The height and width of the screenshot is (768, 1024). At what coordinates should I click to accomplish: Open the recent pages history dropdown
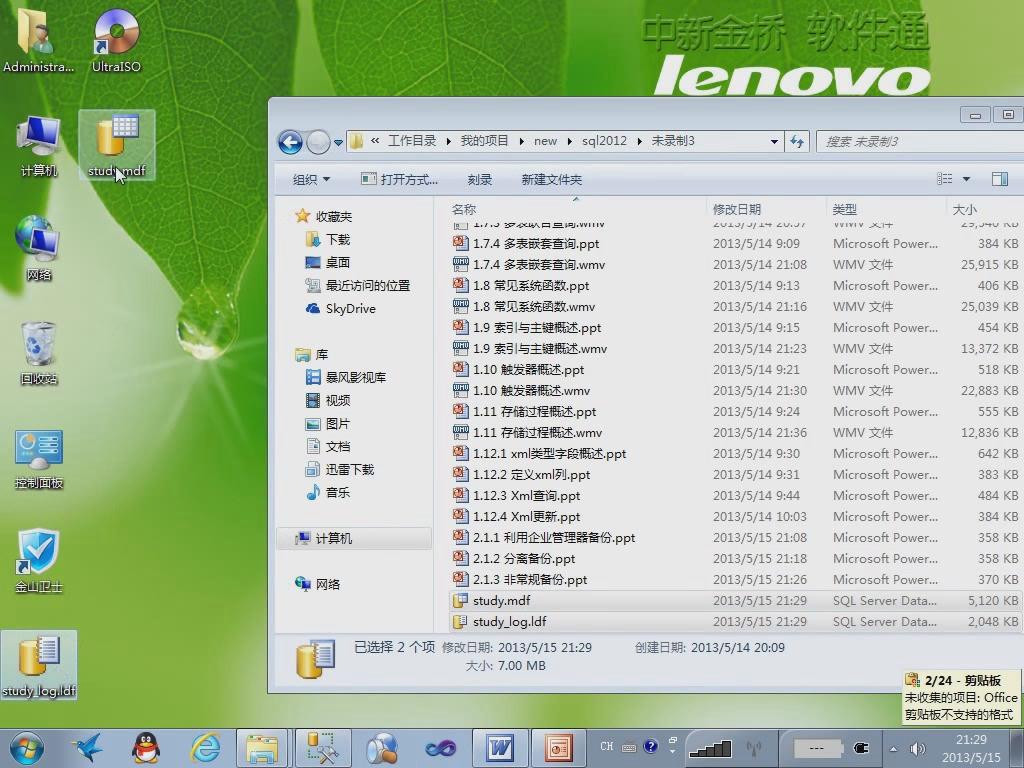(x=338, y=142)
